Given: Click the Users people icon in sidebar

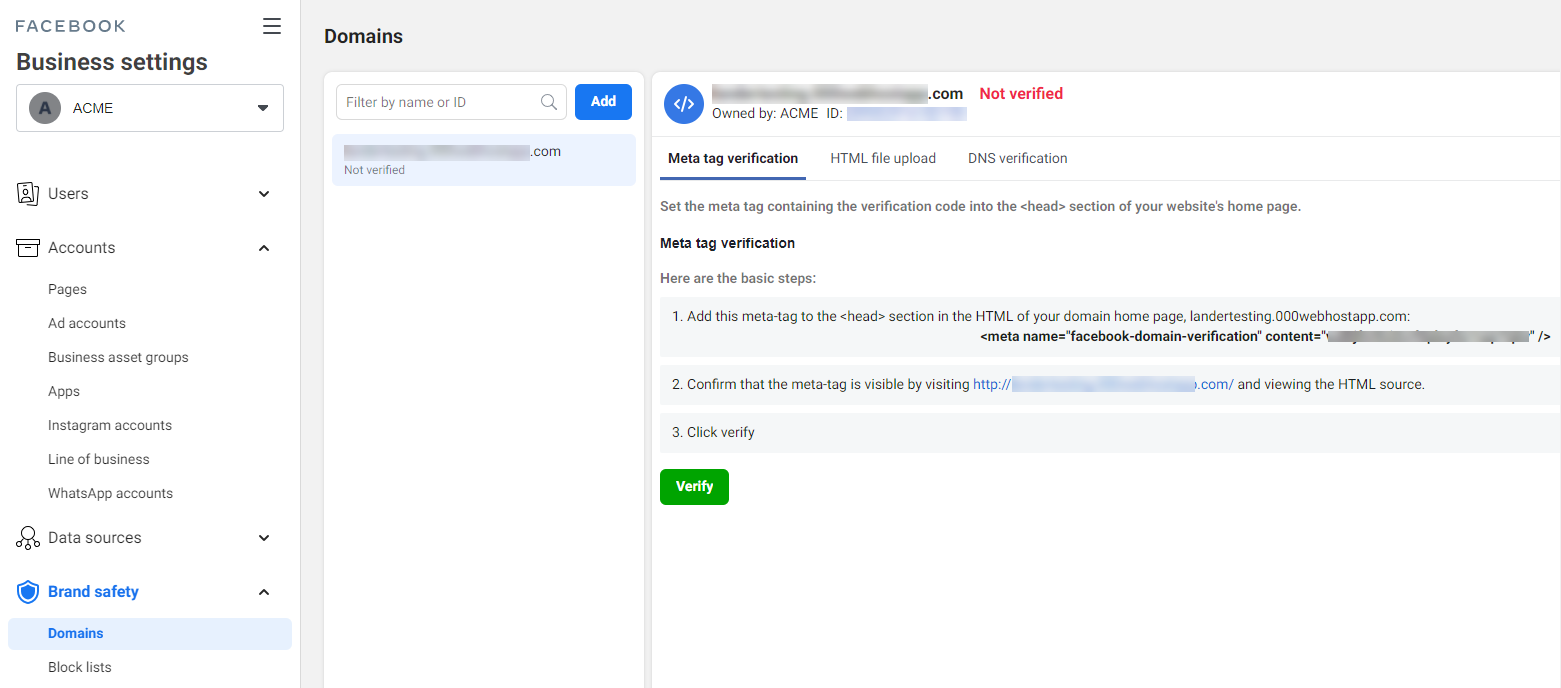Looking at the screenshot, I should pyautogui.click(x=27, y=193).
